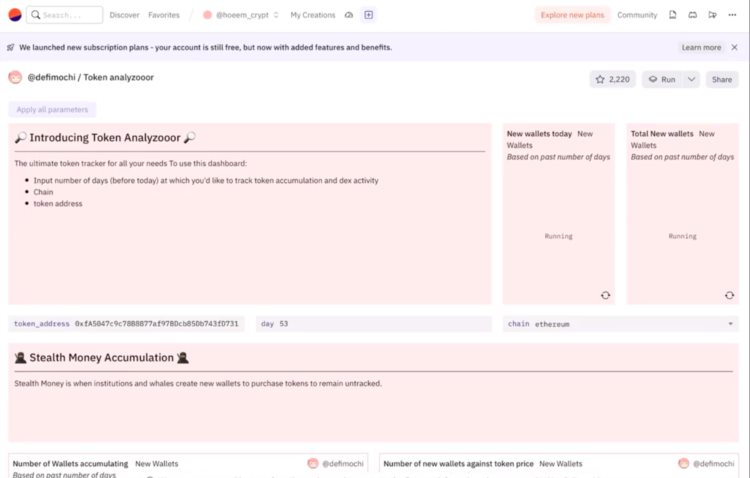
Task: Open the three-dots more menu in header
Action: point(733,15)
